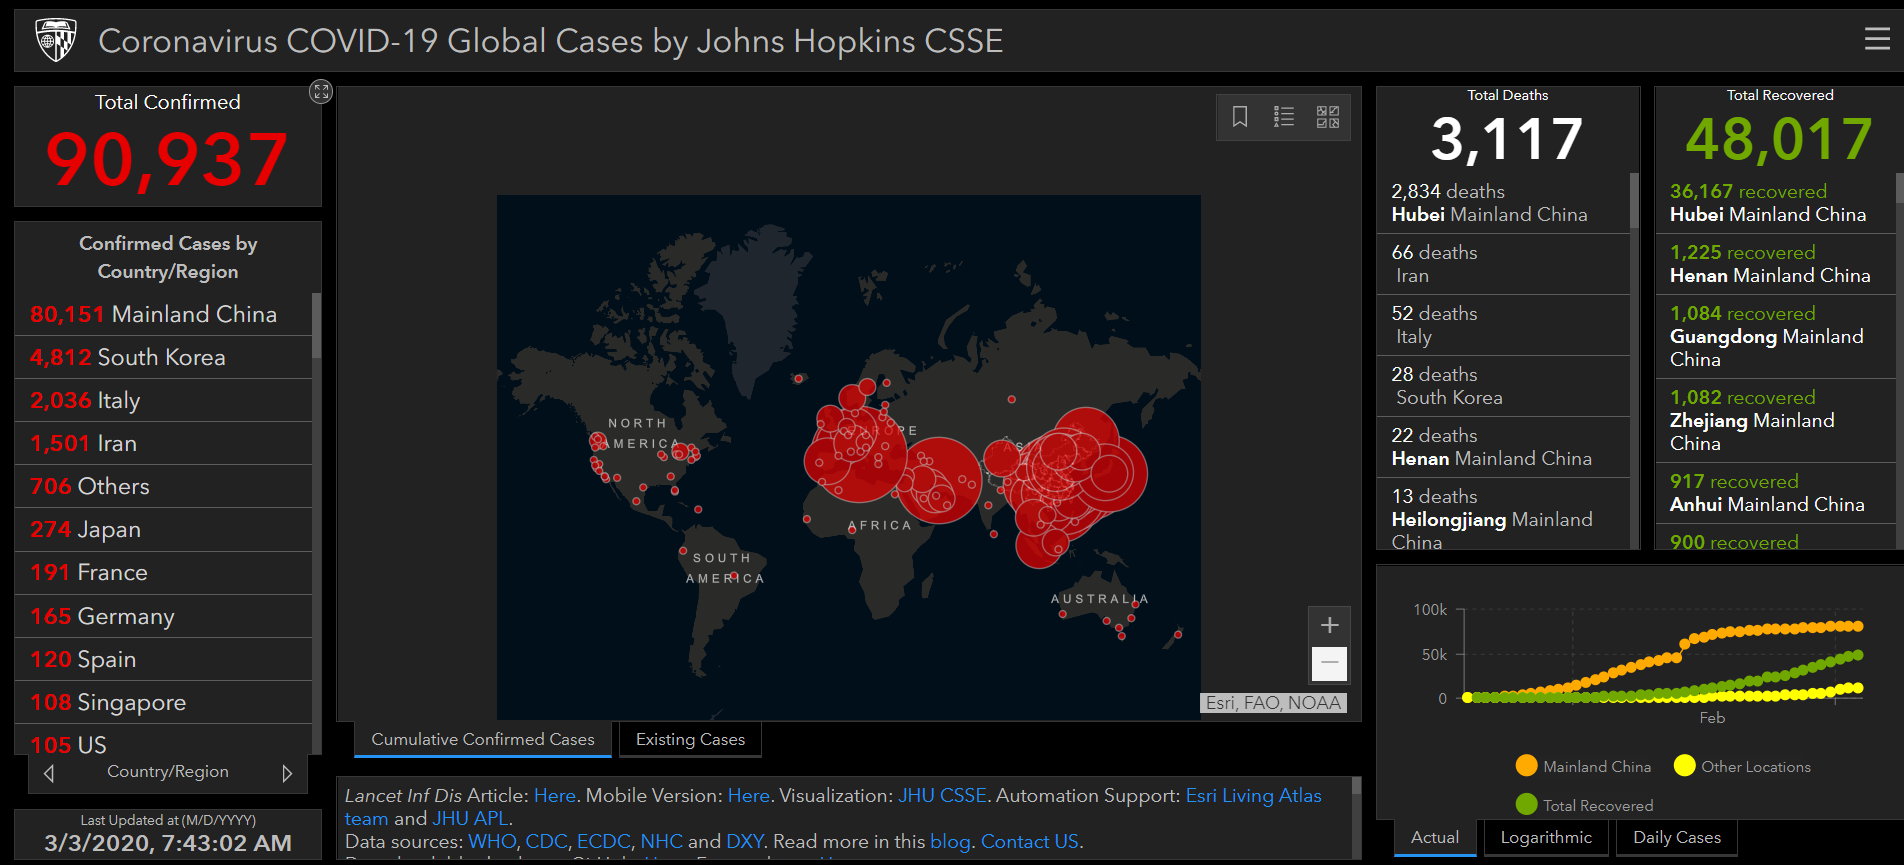Open the hamburger menu at top right

point(1877,39)
